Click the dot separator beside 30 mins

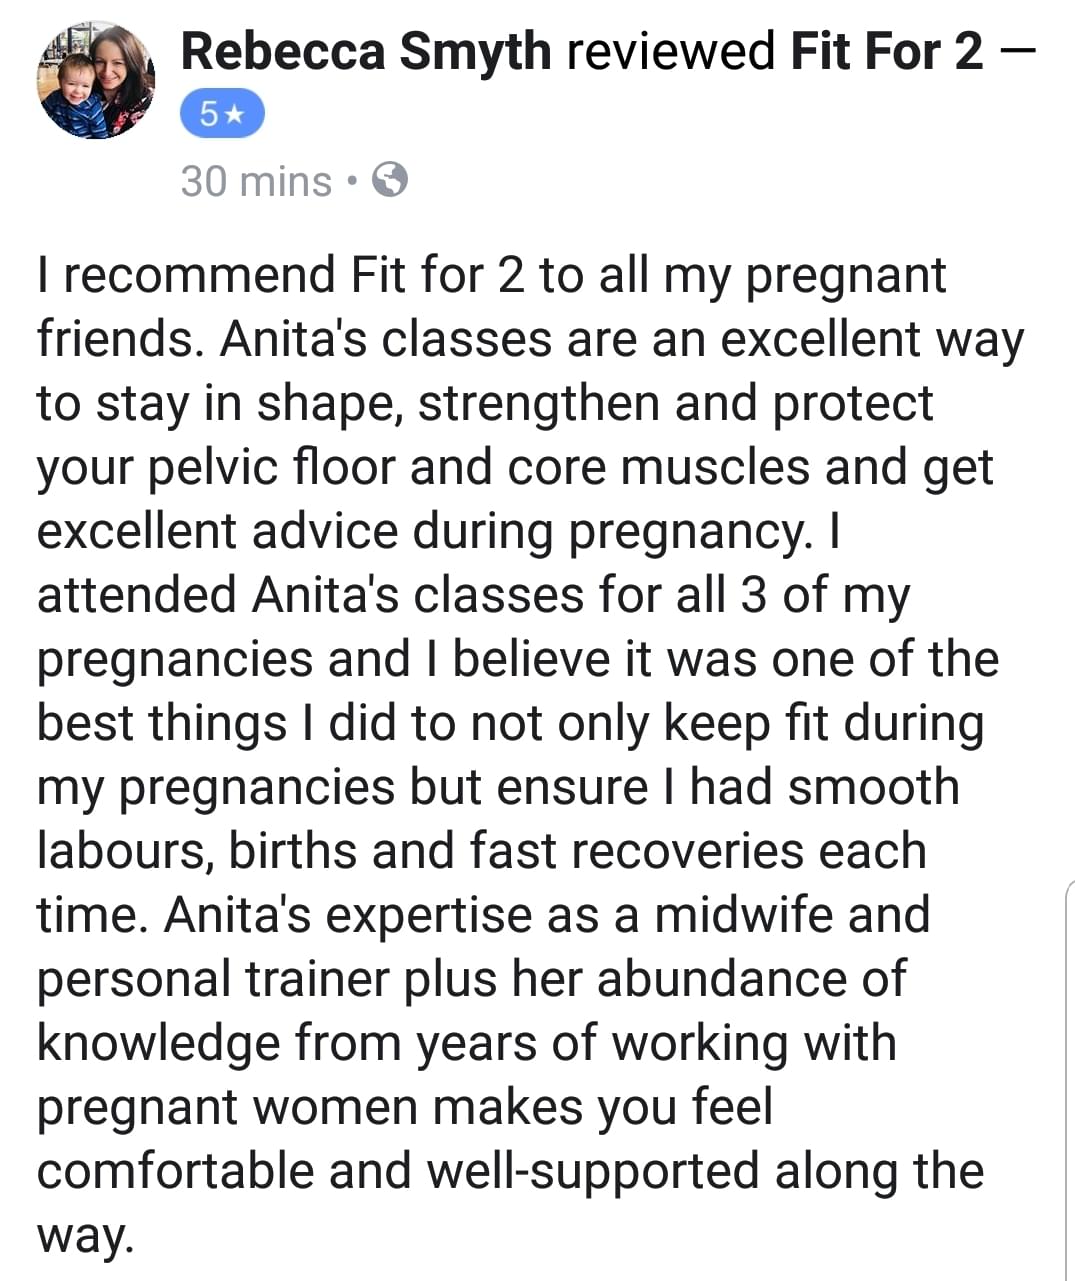(x=351, y=183)
